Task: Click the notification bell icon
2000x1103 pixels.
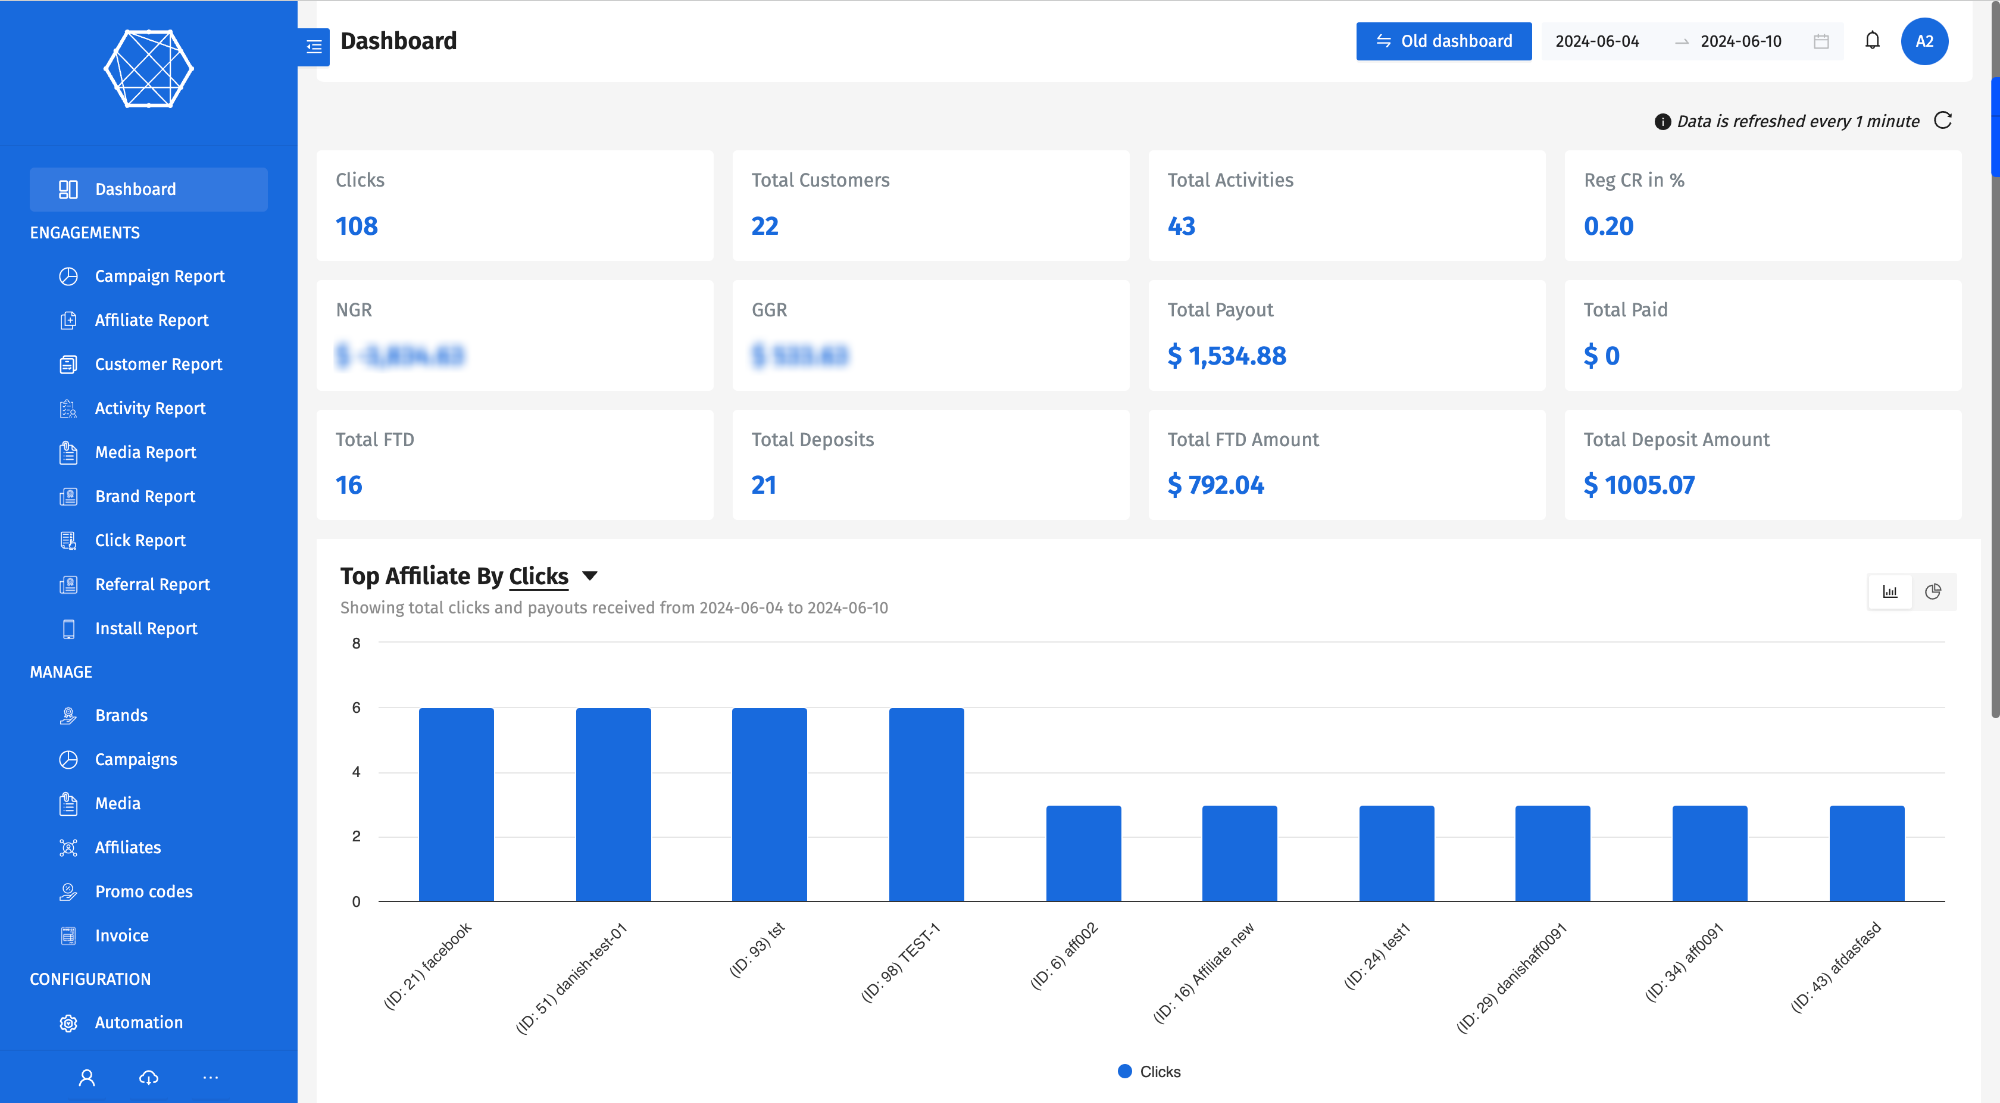Action: (1872, 41)
